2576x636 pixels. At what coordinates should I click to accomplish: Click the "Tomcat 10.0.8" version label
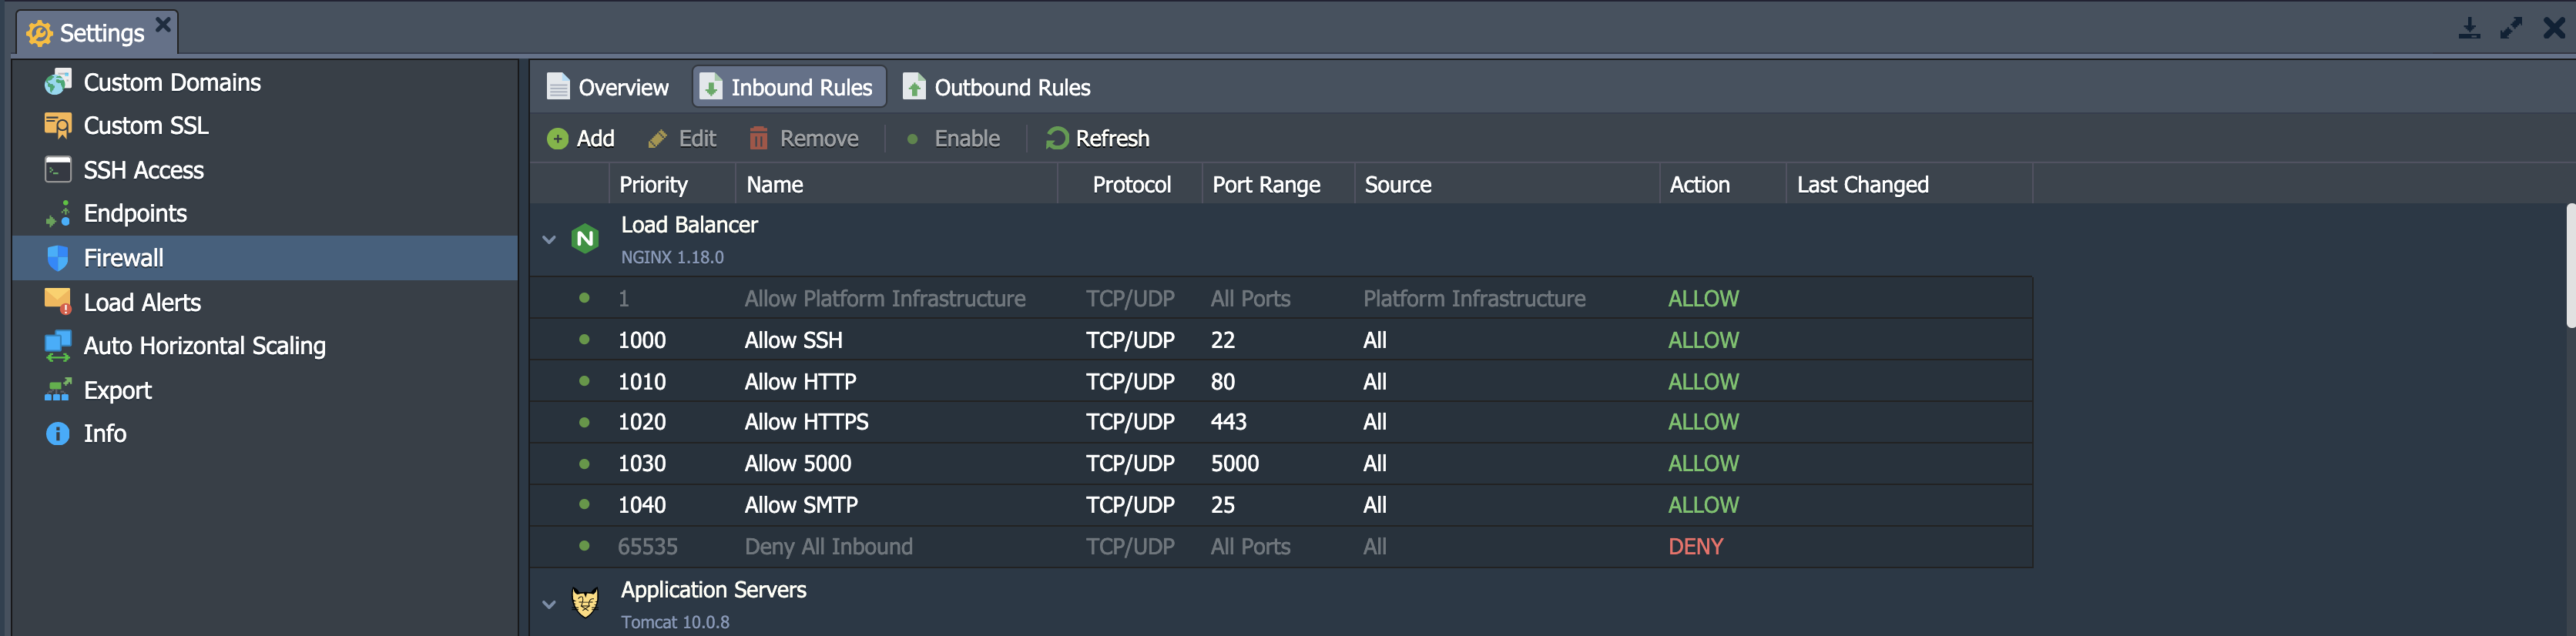[675, 622]
